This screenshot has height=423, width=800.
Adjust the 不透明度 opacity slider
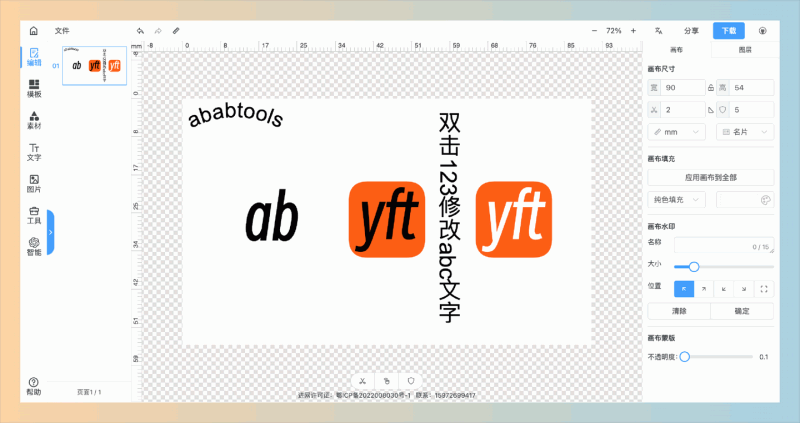[x=716, y=357]
